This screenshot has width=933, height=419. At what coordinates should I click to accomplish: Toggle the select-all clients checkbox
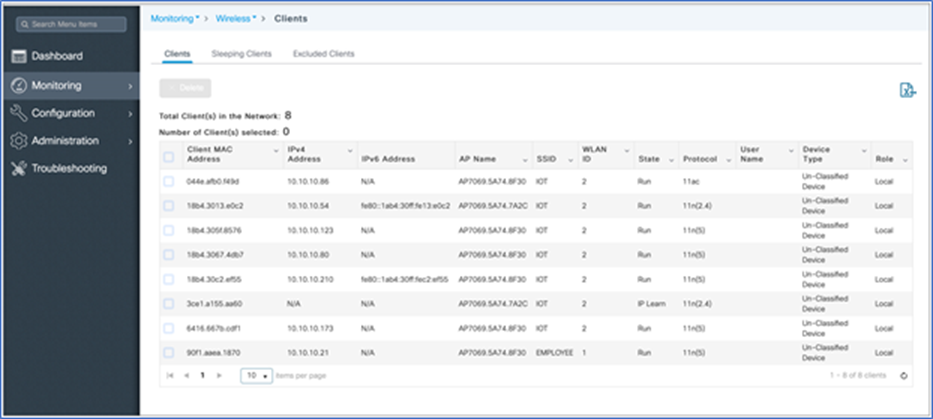click(169, 157)
